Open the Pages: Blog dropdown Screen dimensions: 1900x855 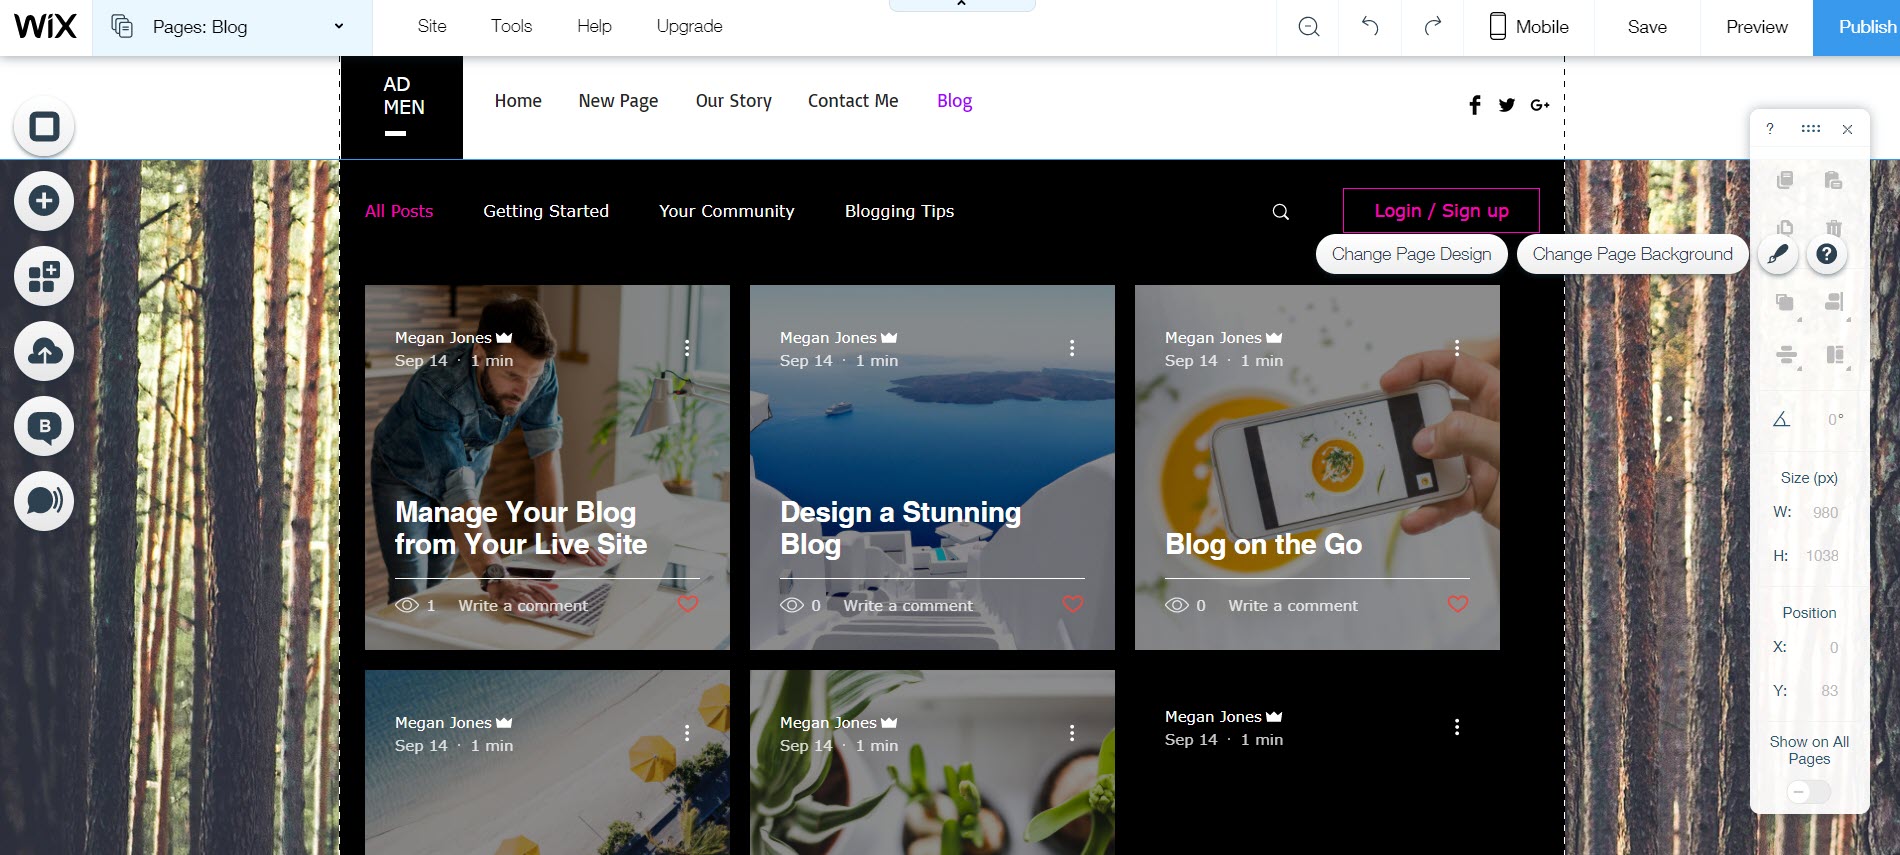pos(232,27)
